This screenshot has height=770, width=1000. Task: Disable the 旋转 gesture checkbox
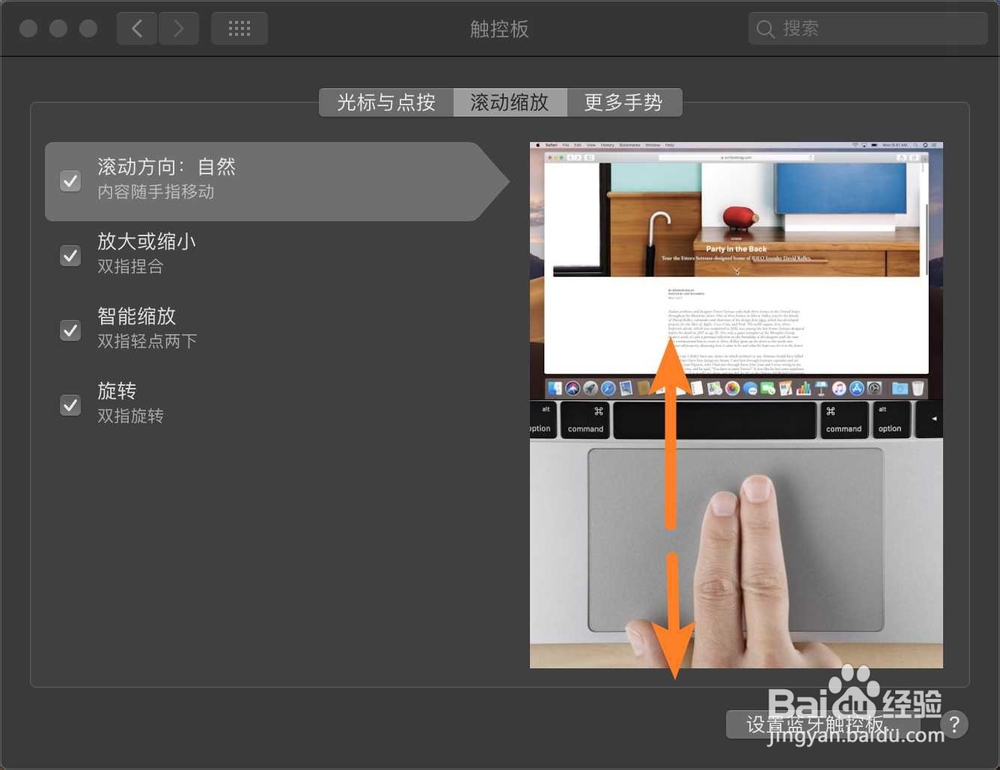[x=70, y=405]
